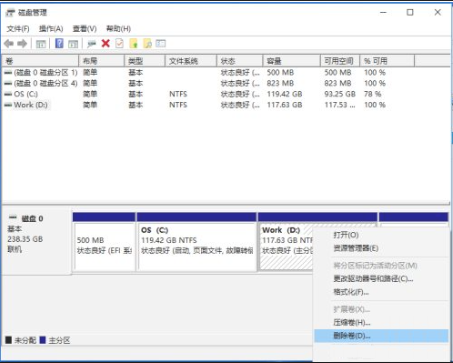Open the 查看(V) menu
Image resolution: width=453 pixels, height=363 pixels.
[85, 29]
